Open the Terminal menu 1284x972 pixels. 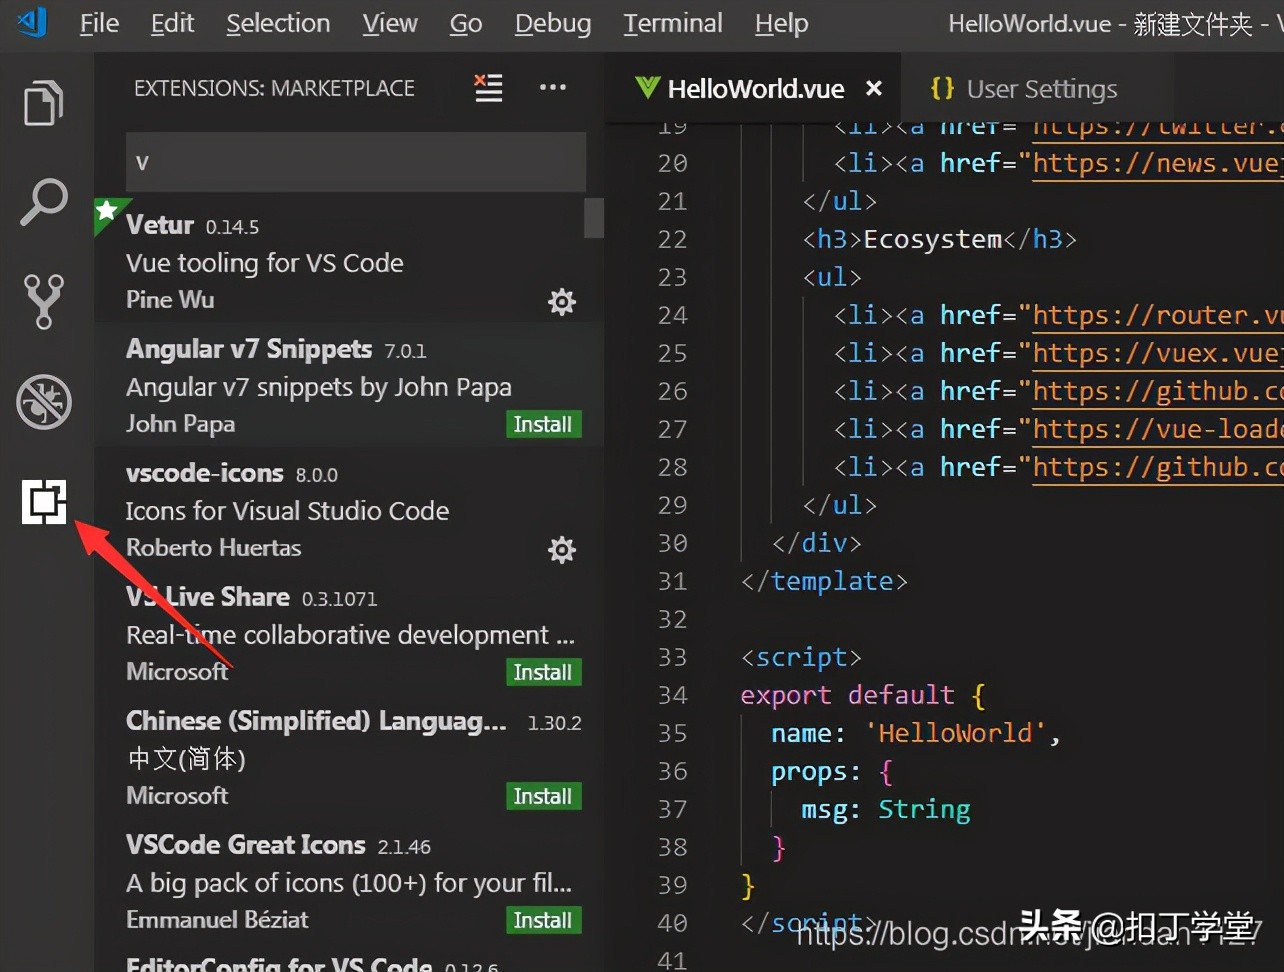673,23
